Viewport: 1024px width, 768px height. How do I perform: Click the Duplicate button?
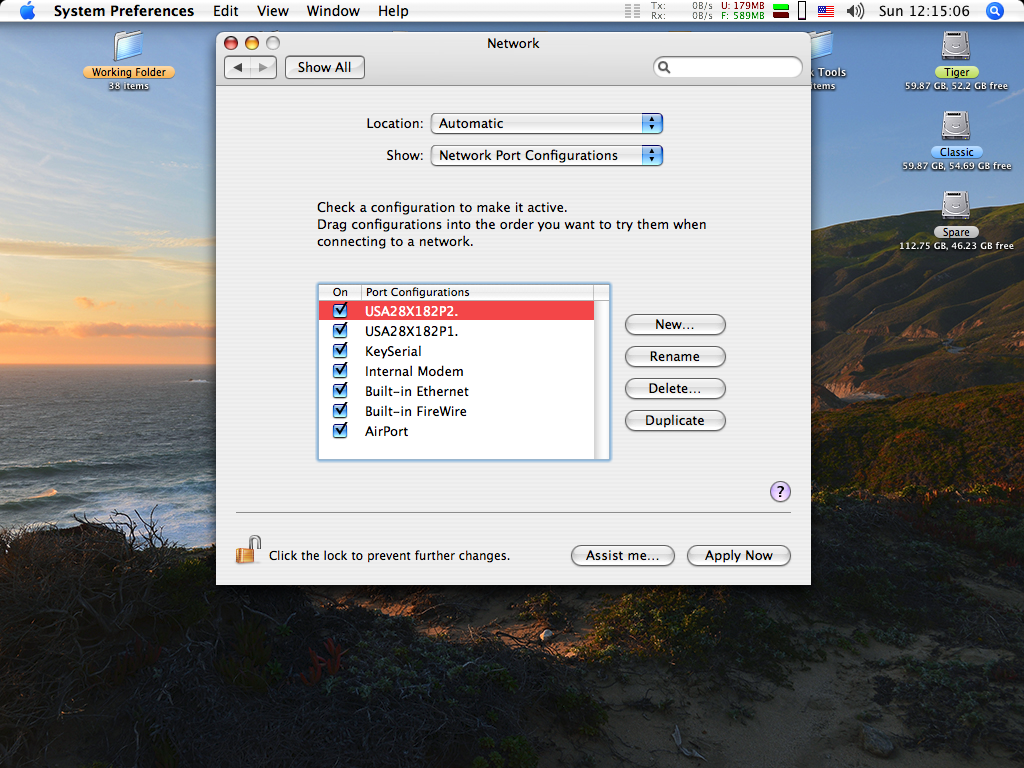tap(675, 421)
